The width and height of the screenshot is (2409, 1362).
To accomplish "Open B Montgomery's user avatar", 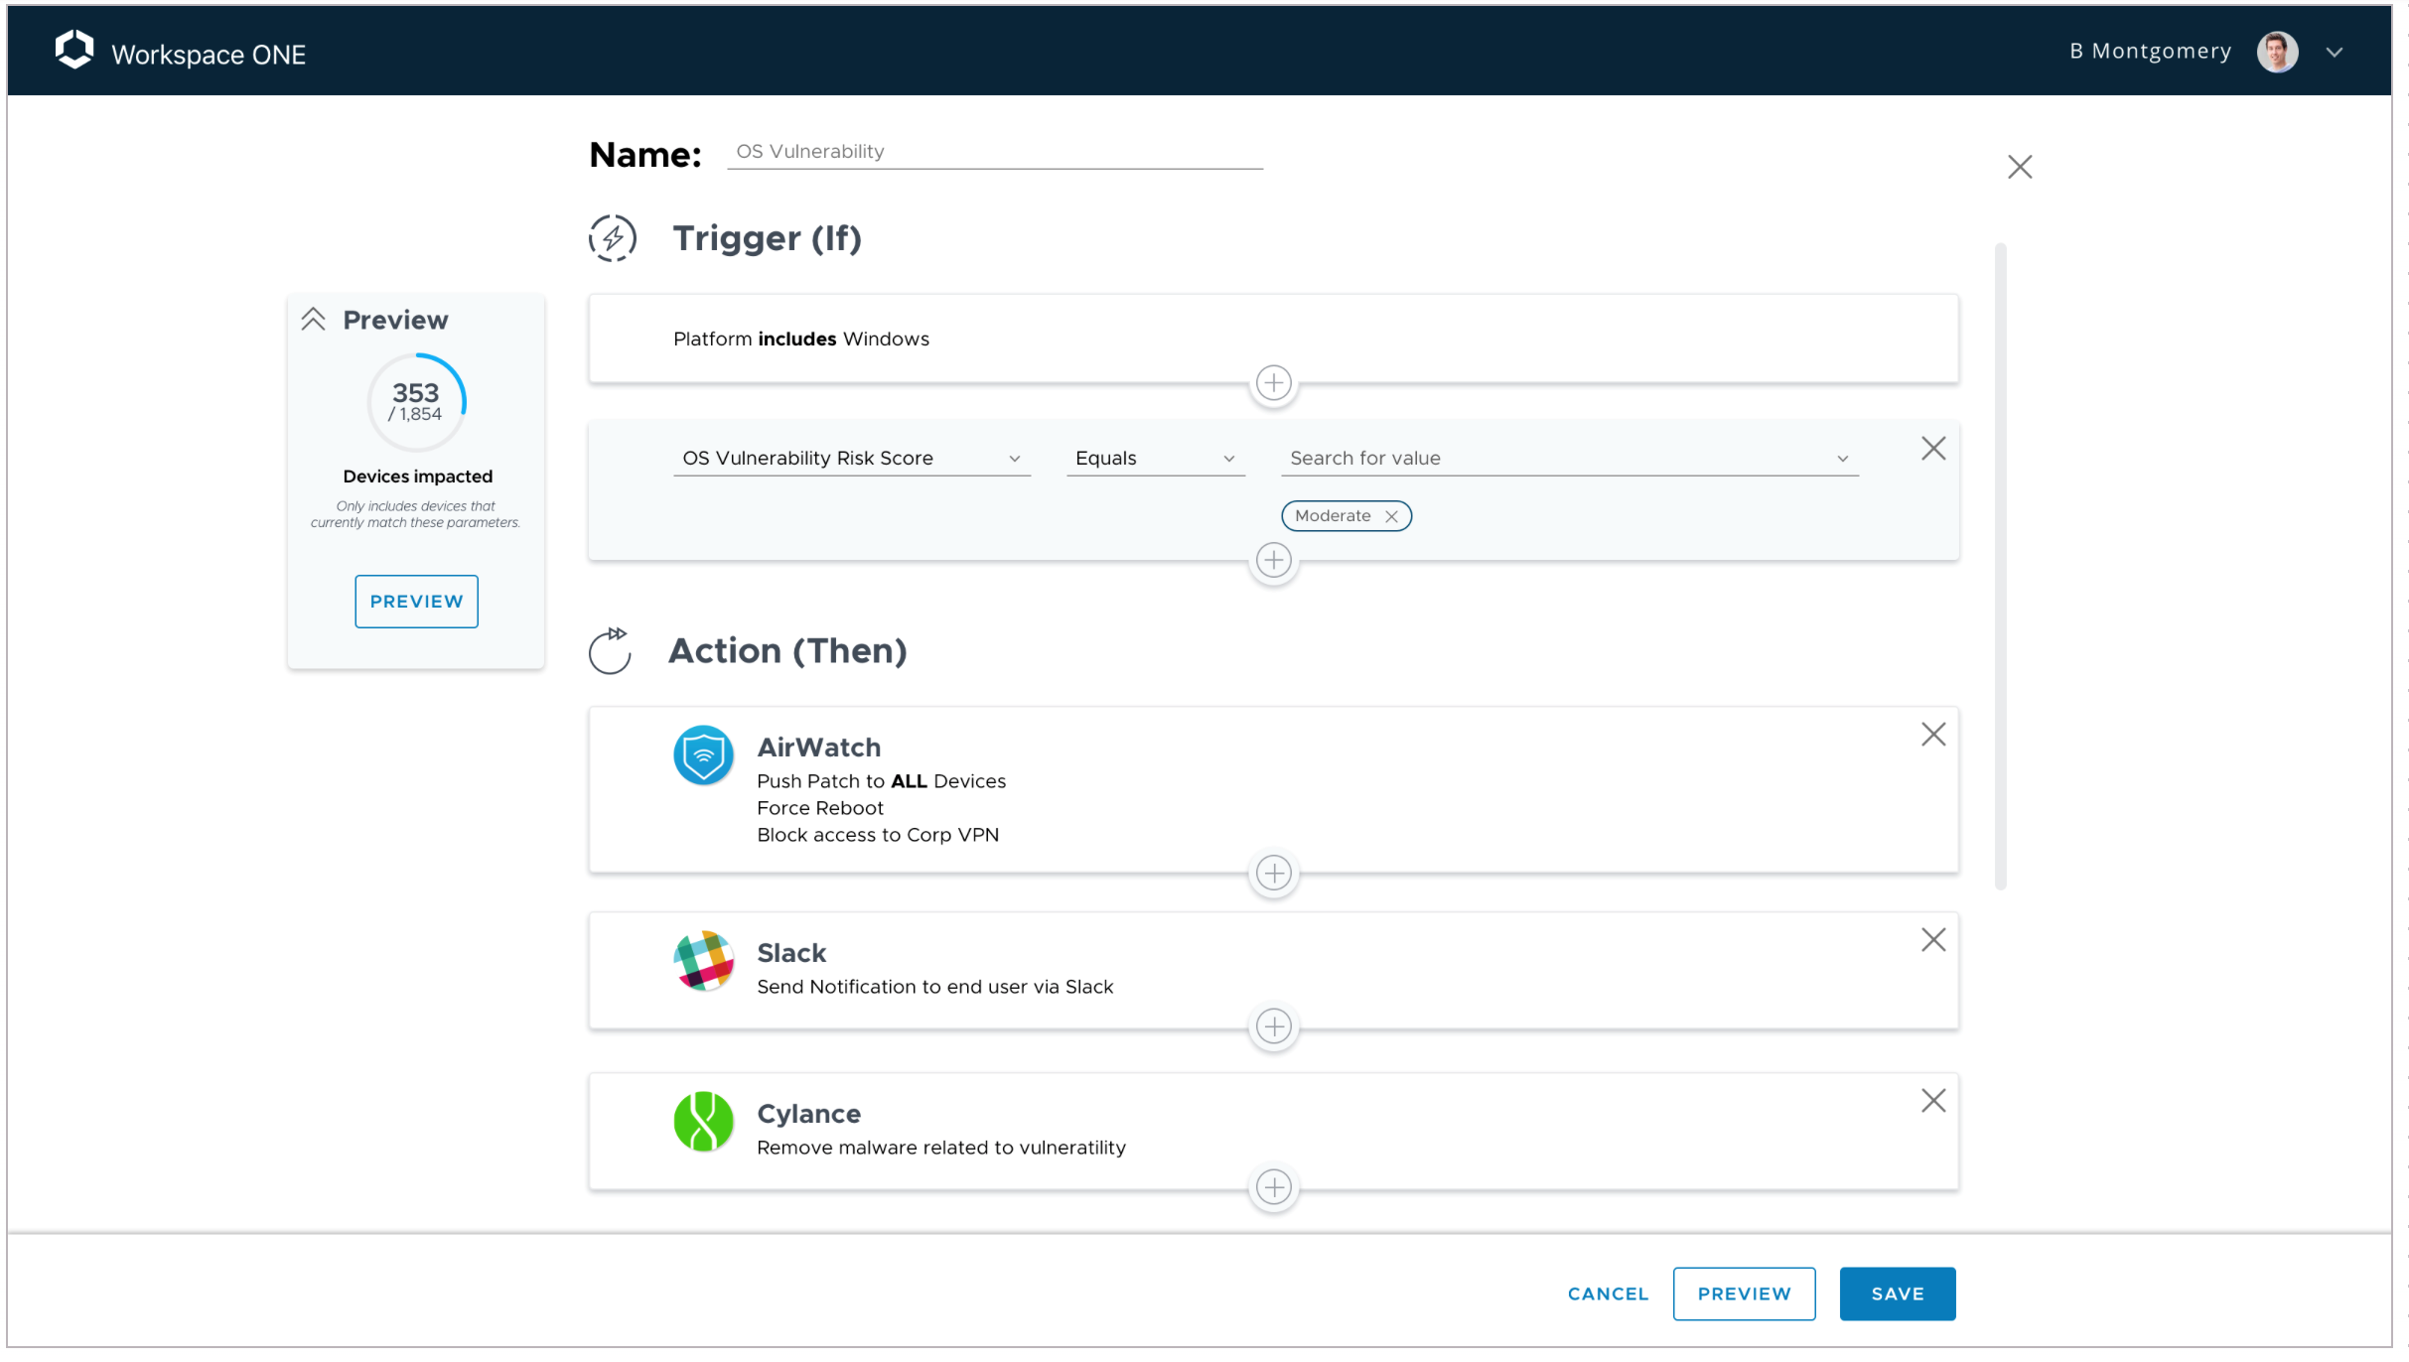I will [x=2277, y=52].
